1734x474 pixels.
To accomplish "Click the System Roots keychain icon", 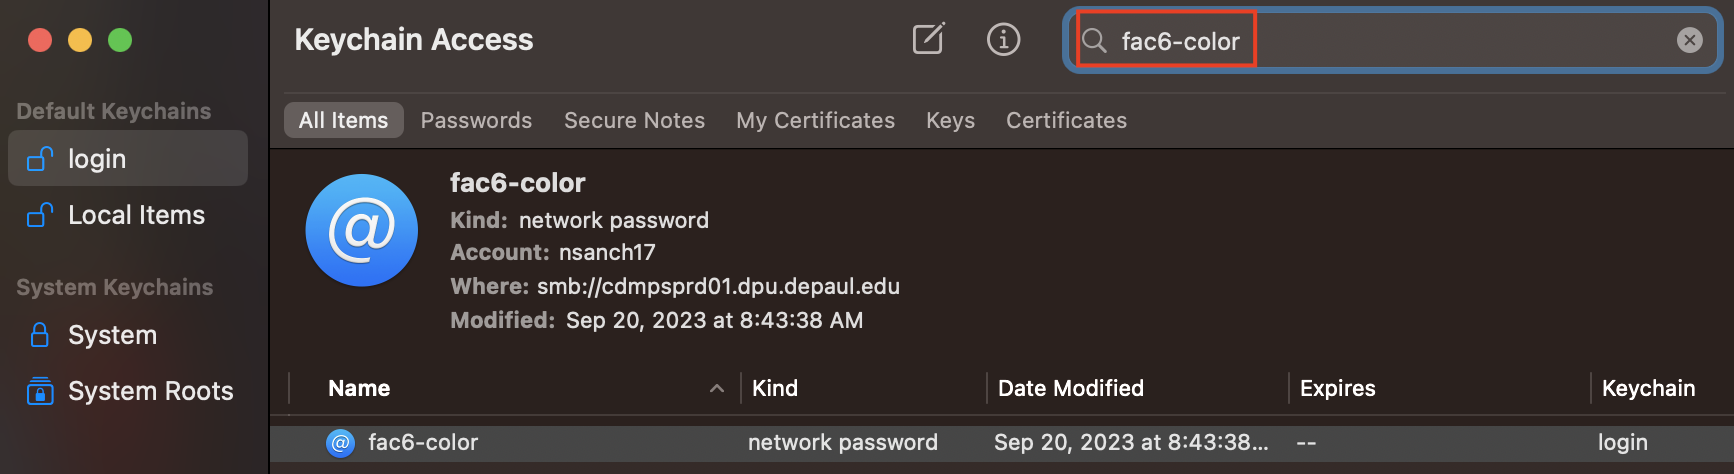I will (40, 390).
